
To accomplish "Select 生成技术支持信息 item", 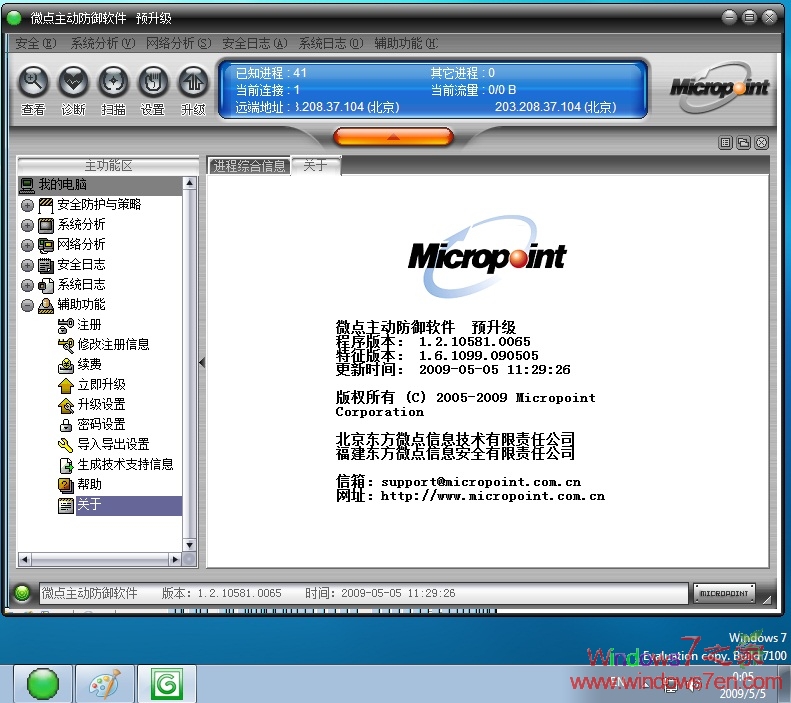I will tap(126, 464).
